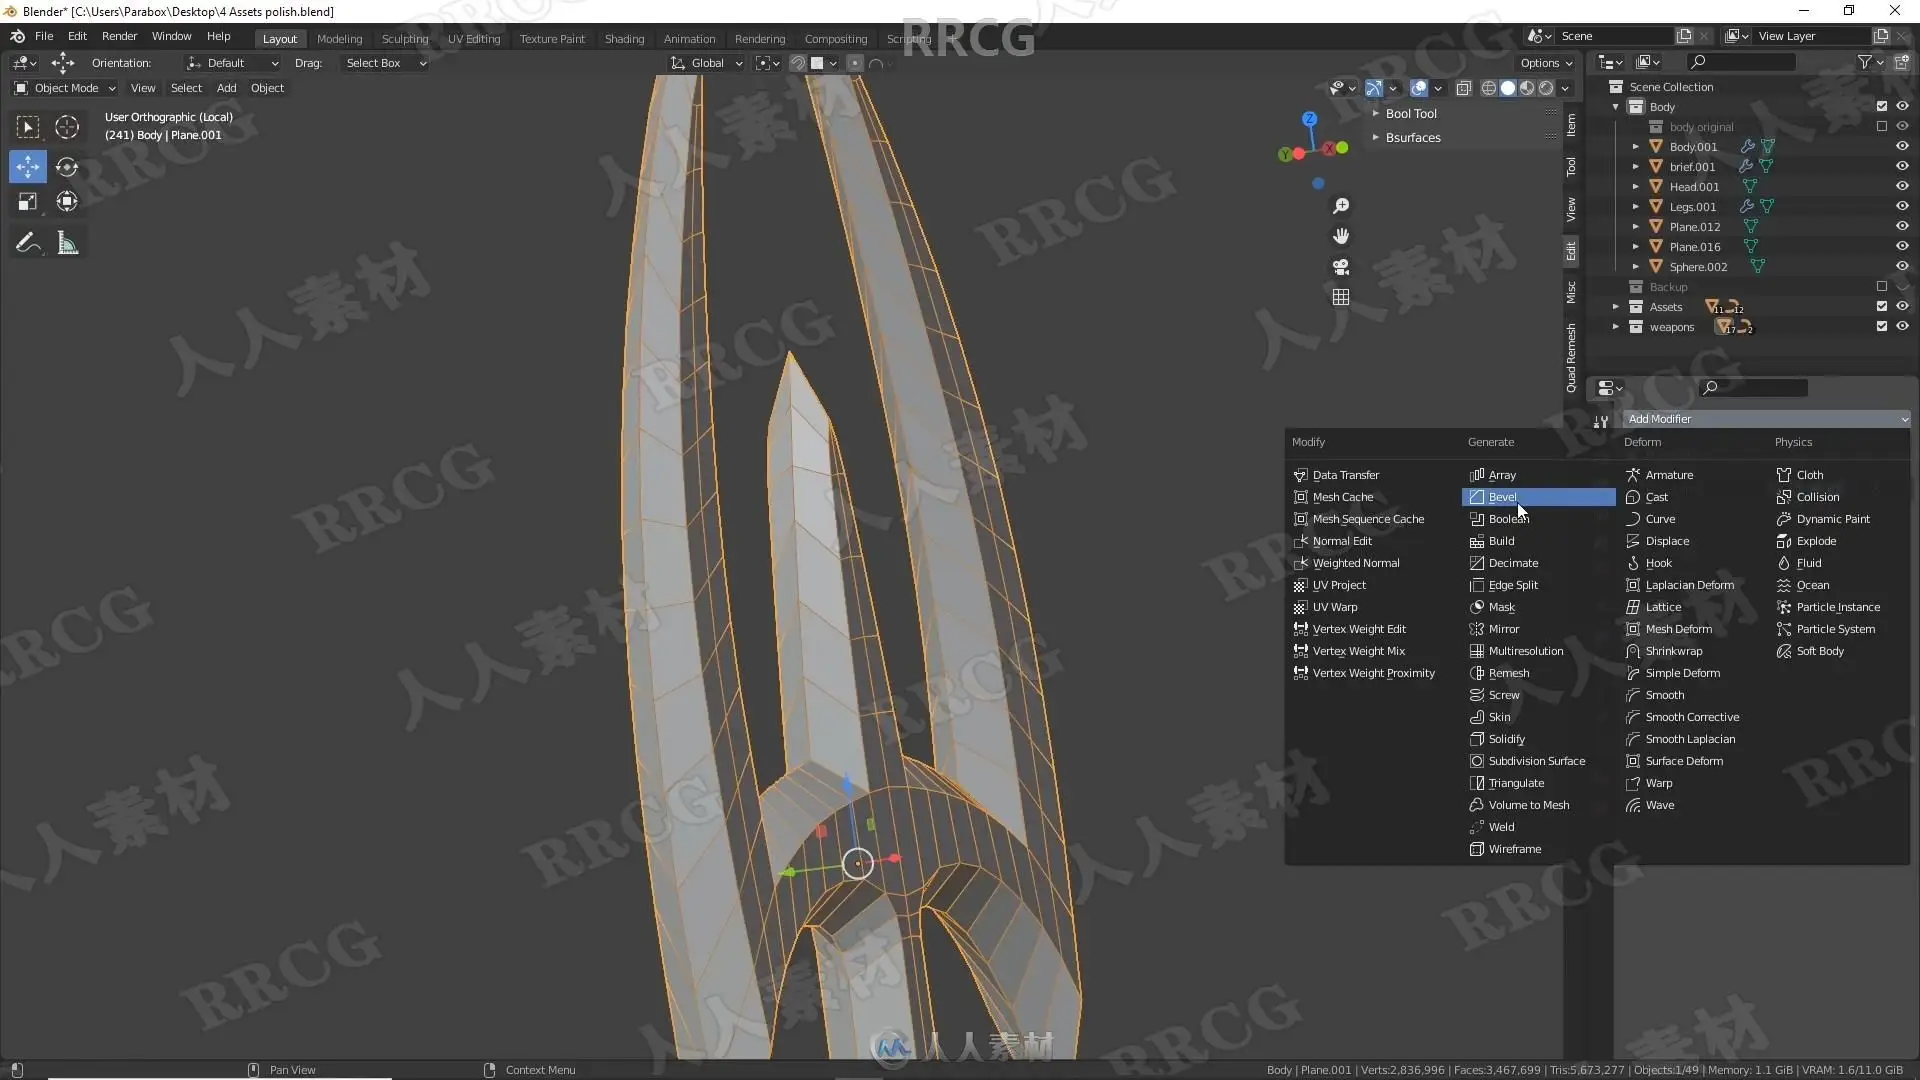Click the camera view icon

(x=1341, y=267)
